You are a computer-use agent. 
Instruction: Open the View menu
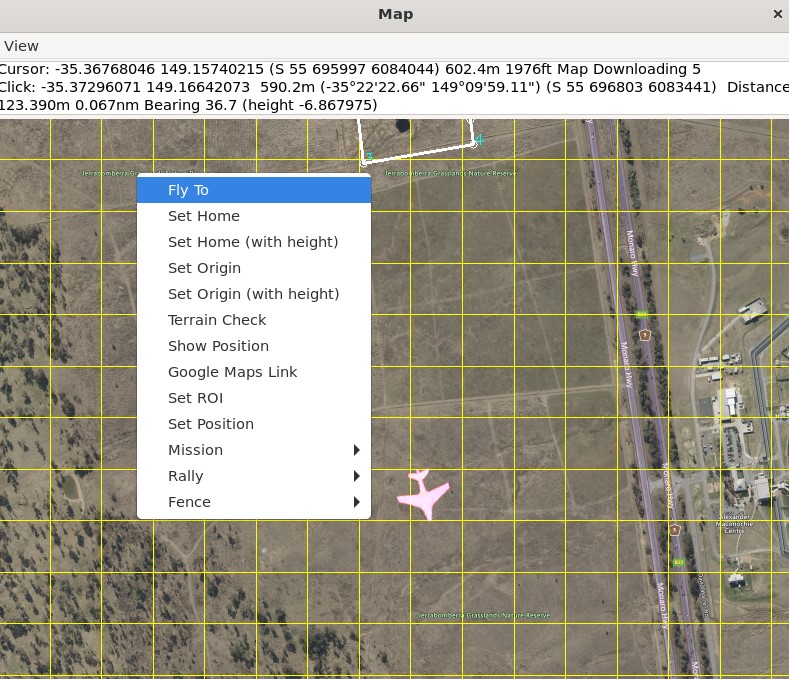click(x=21, y=46)
